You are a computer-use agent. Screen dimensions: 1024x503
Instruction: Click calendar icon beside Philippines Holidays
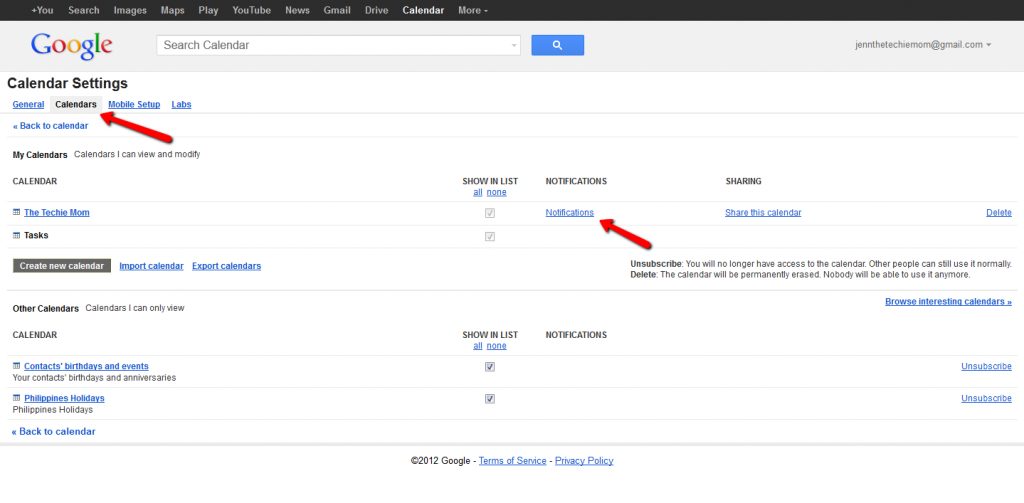point(16,398)
